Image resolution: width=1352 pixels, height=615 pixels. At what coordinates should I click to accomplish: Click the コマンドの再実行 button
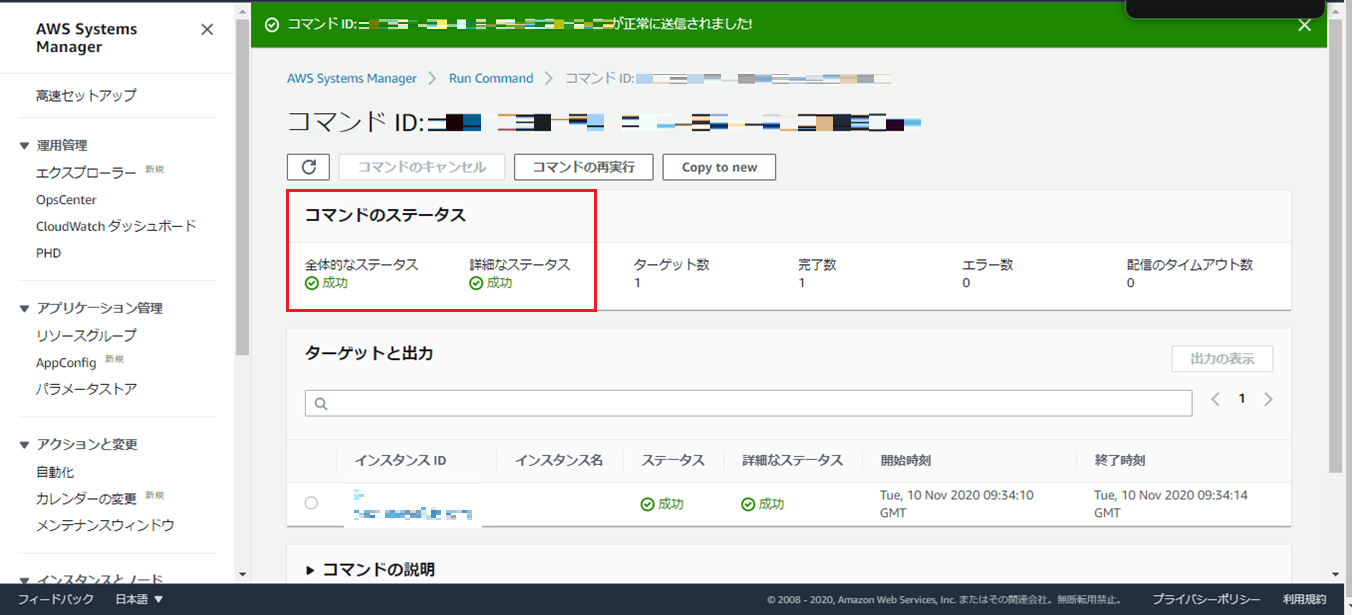coord(583,167)
